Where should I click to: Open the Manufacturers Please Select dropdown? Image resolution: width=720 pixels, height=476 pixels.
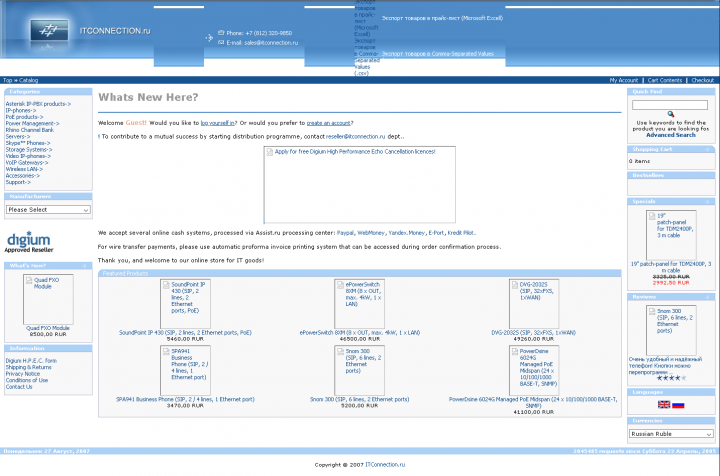(x=48, y=210)
